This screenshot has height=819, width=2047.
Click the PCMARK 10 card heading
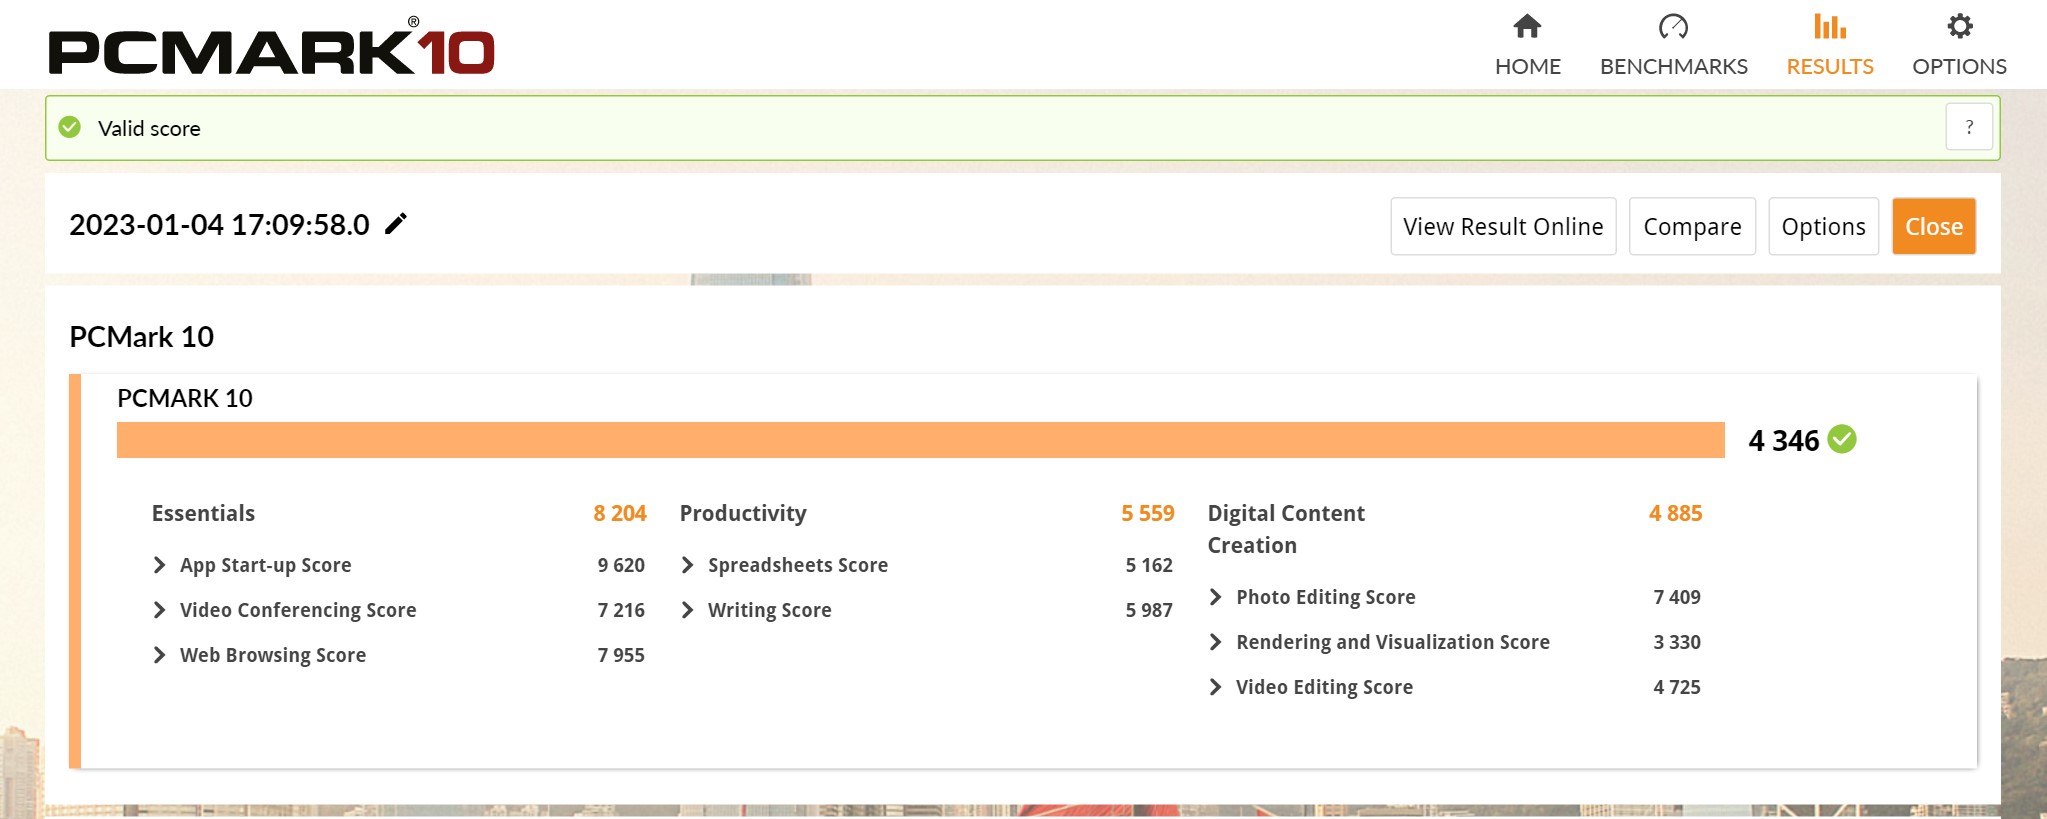coord(185,398)
